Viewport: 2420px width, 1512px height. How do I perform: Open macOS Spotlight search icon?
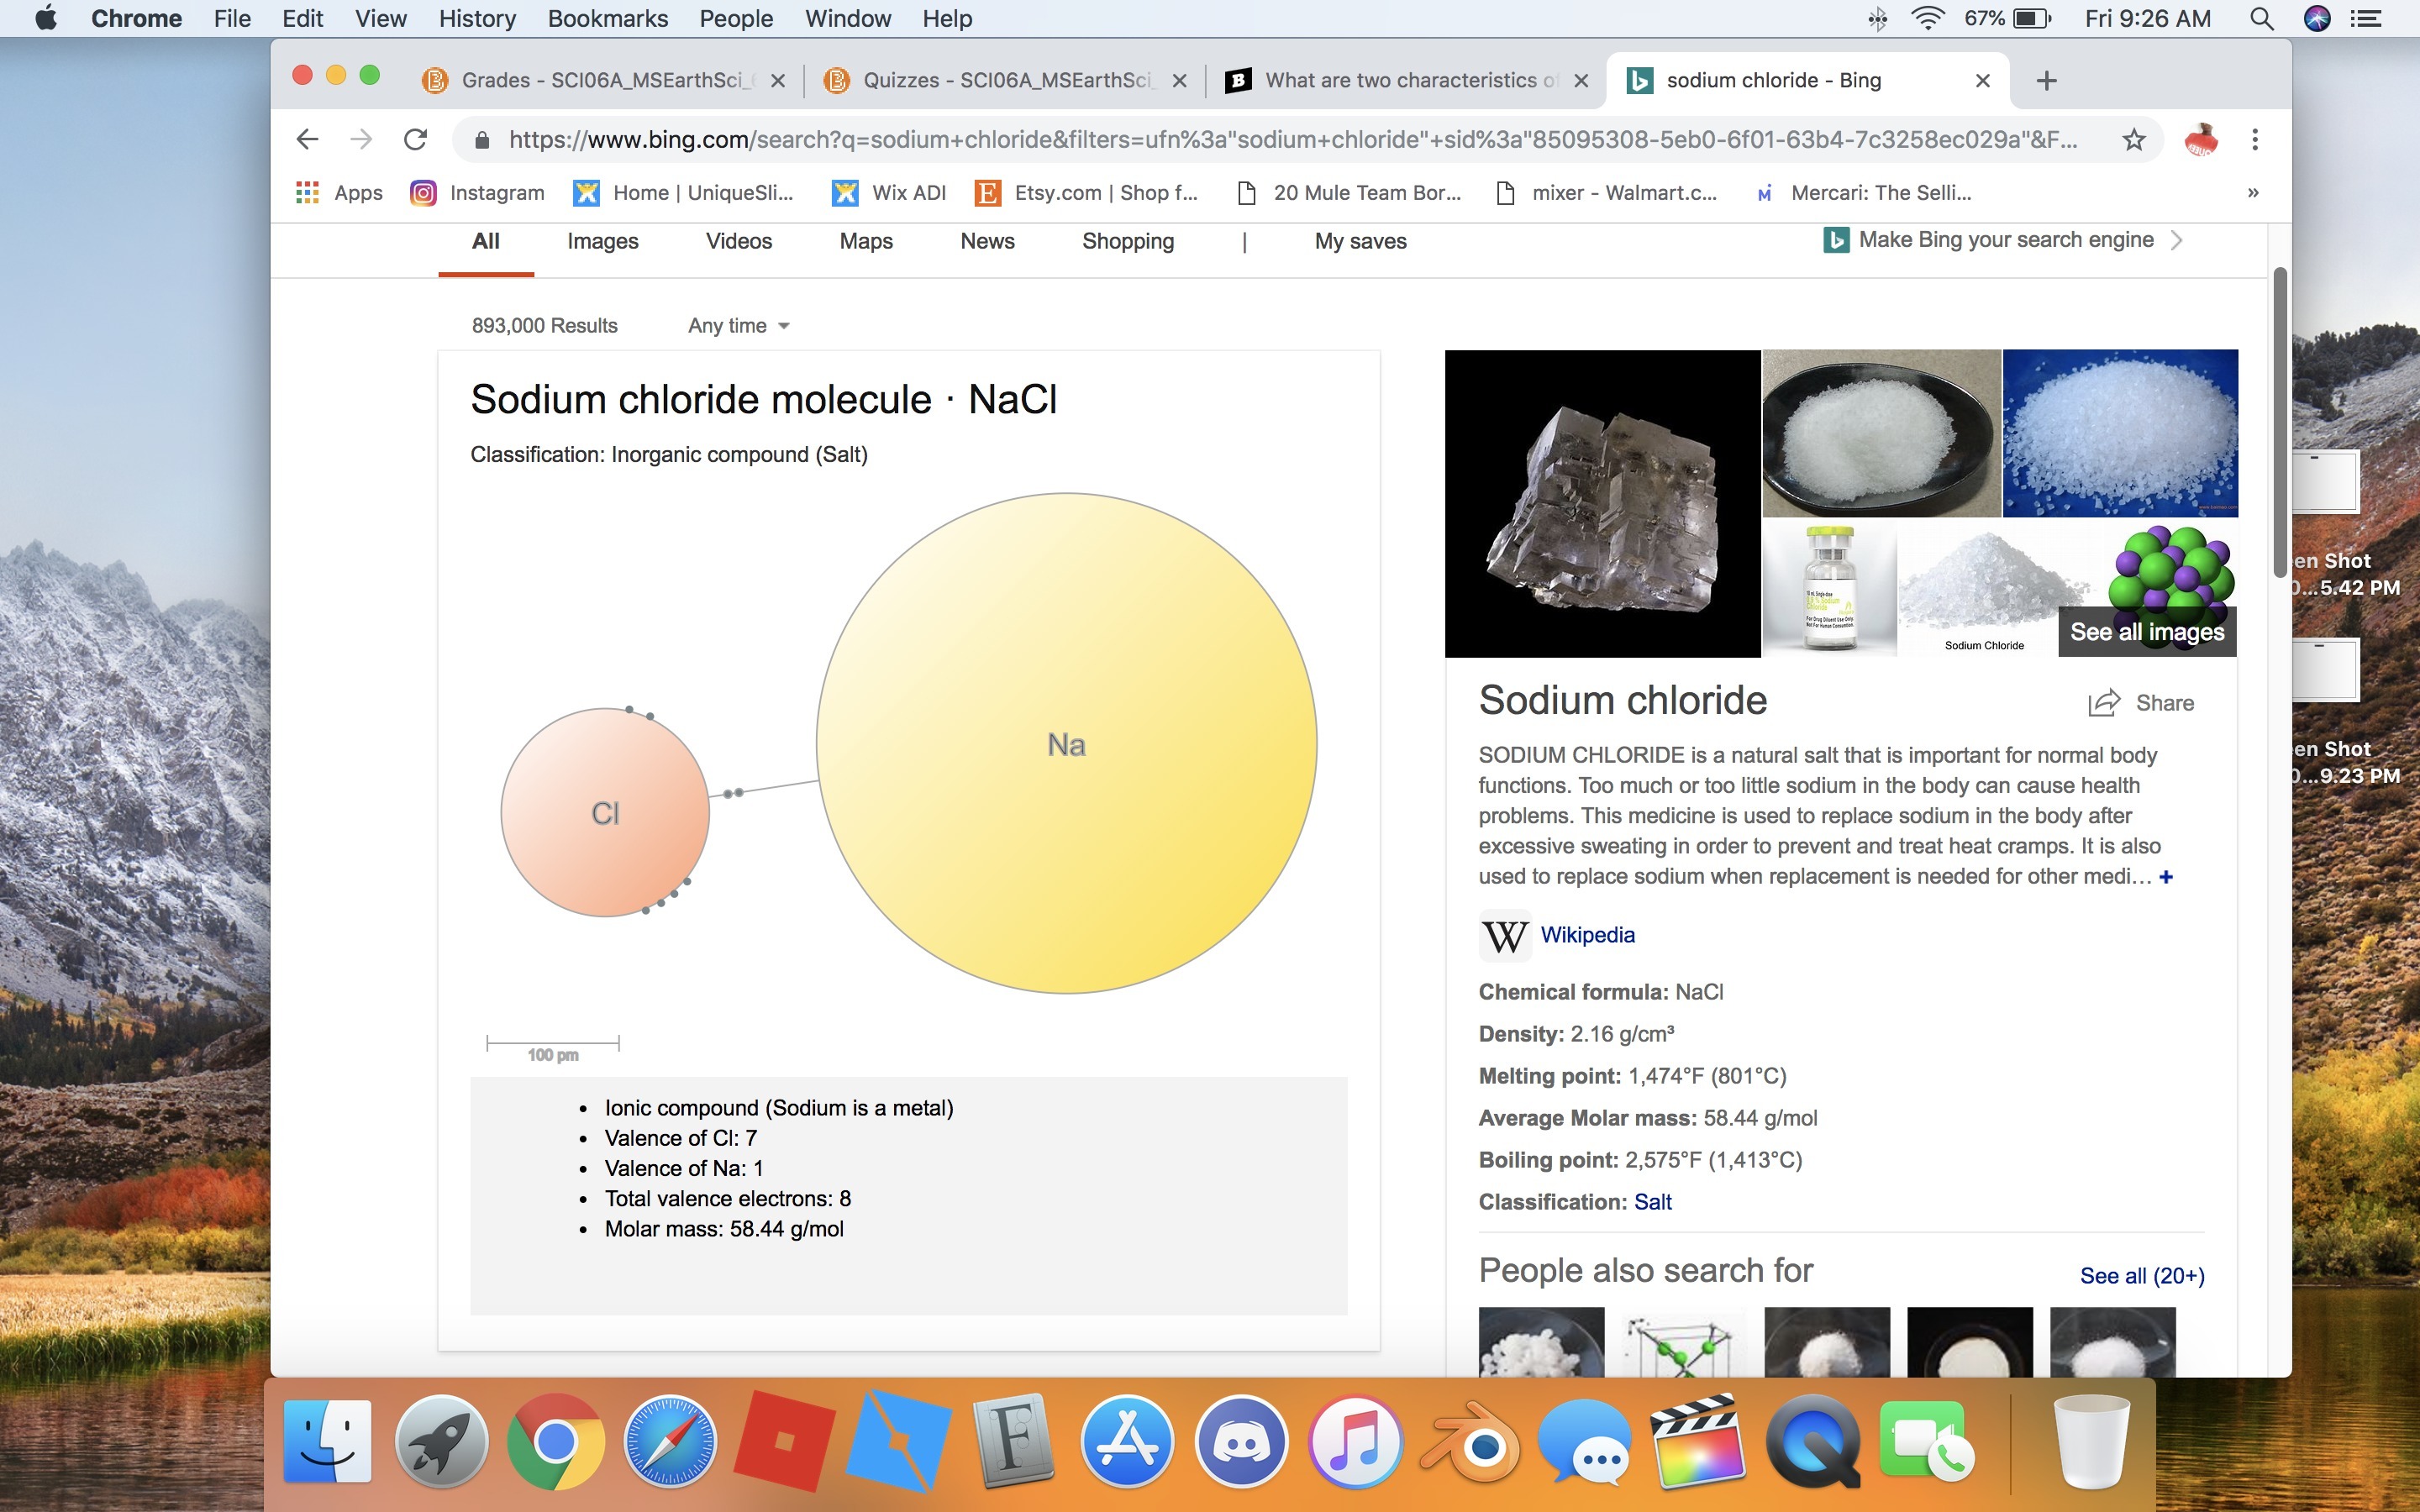(2262, 19)
